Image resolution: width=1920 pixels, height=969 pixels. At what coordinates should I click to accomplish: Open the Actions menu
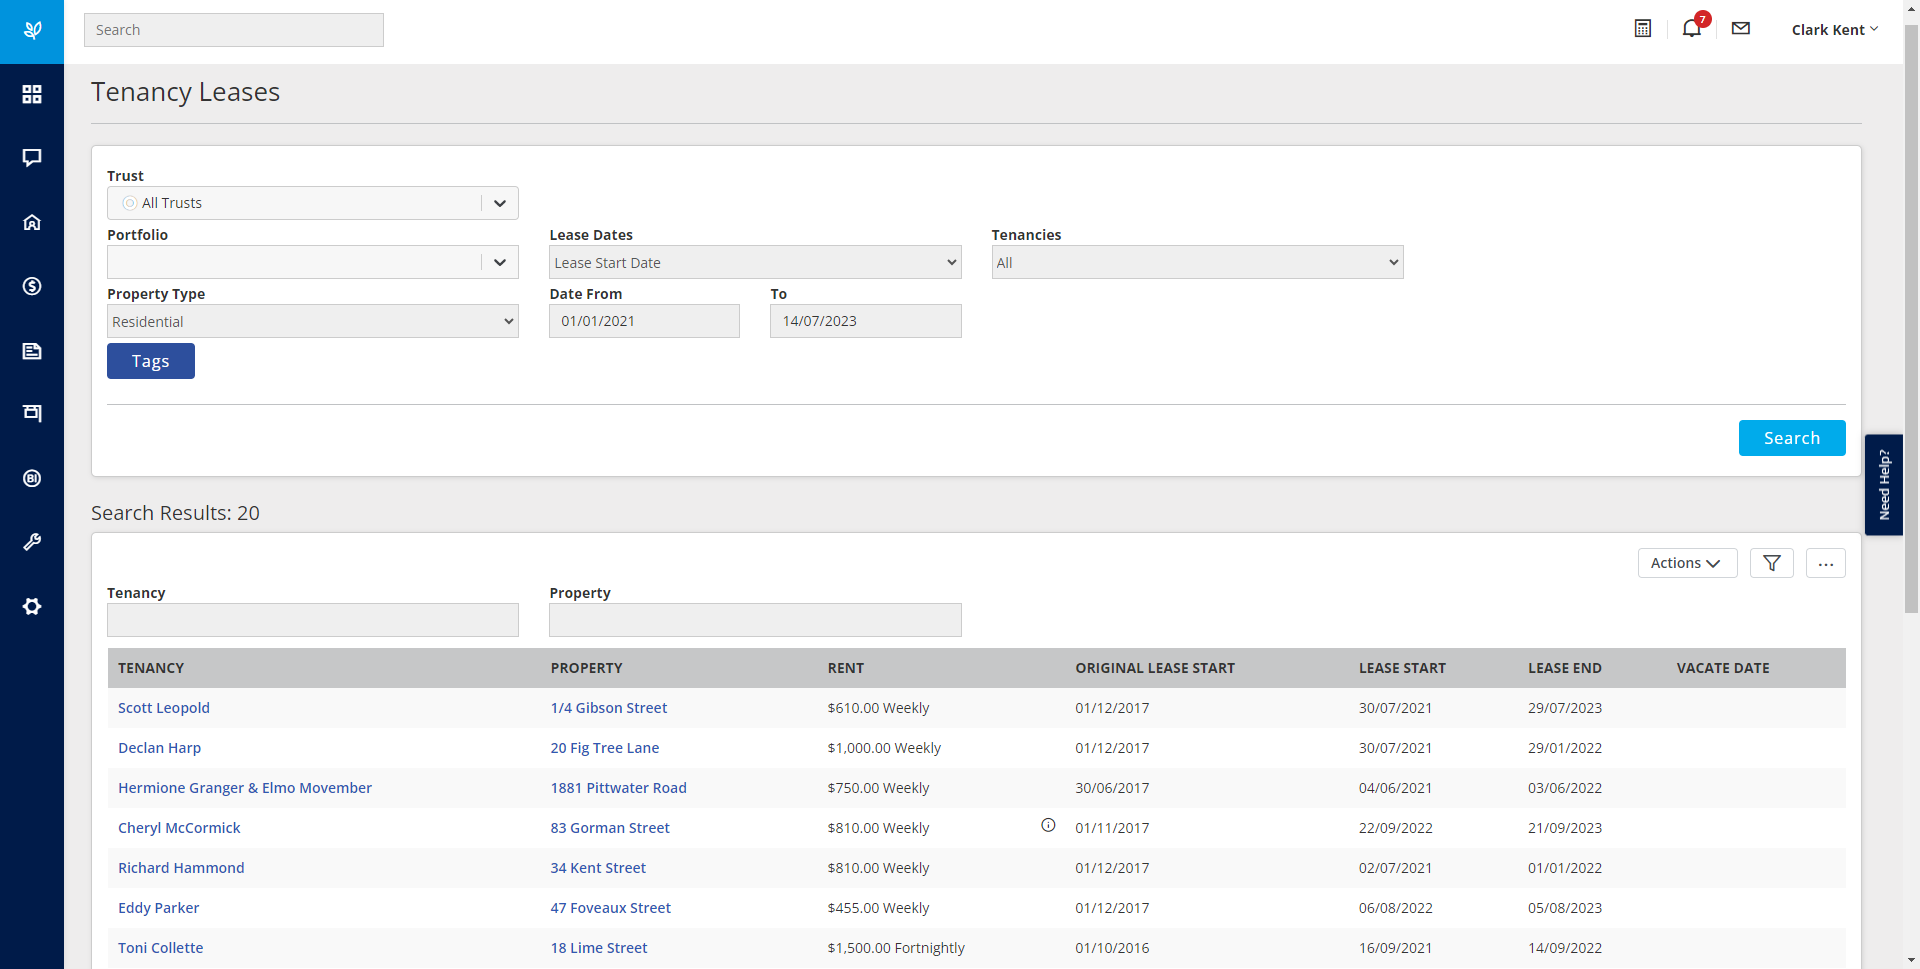click(x=1686, y=563)
